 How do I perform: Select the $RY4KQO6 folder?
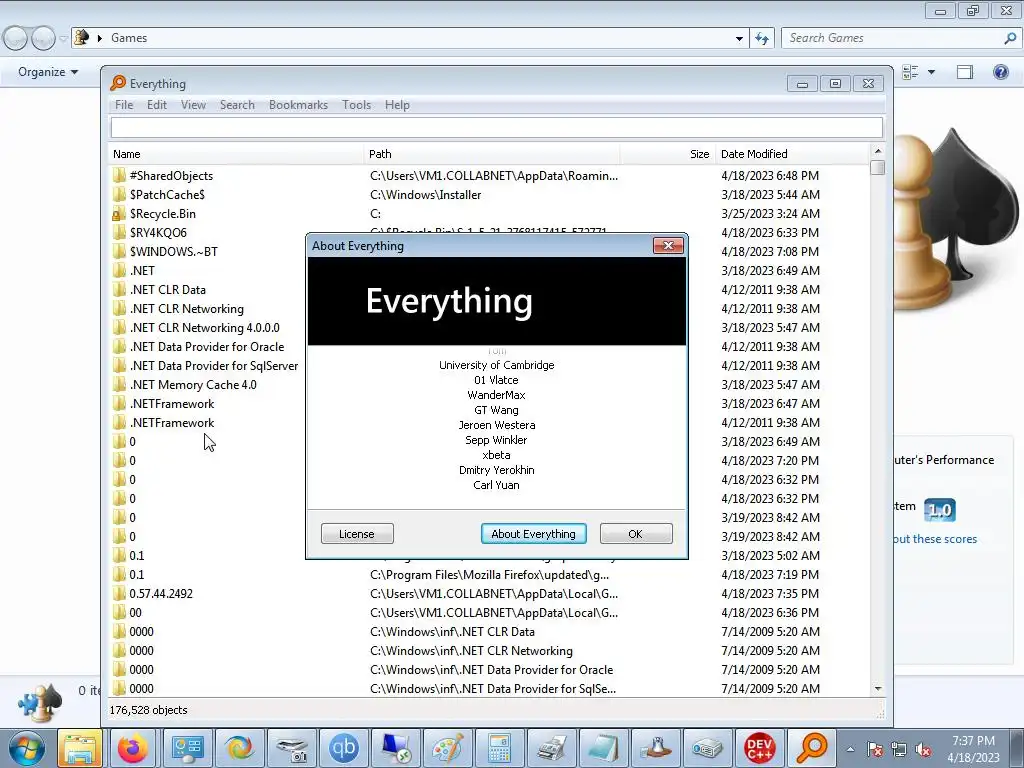coord(158,232)
